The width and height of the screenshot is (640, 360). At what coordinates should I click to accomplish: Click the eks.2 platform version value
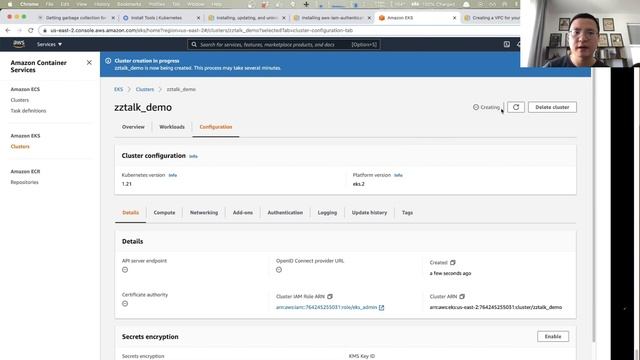(x=358, y=184)
